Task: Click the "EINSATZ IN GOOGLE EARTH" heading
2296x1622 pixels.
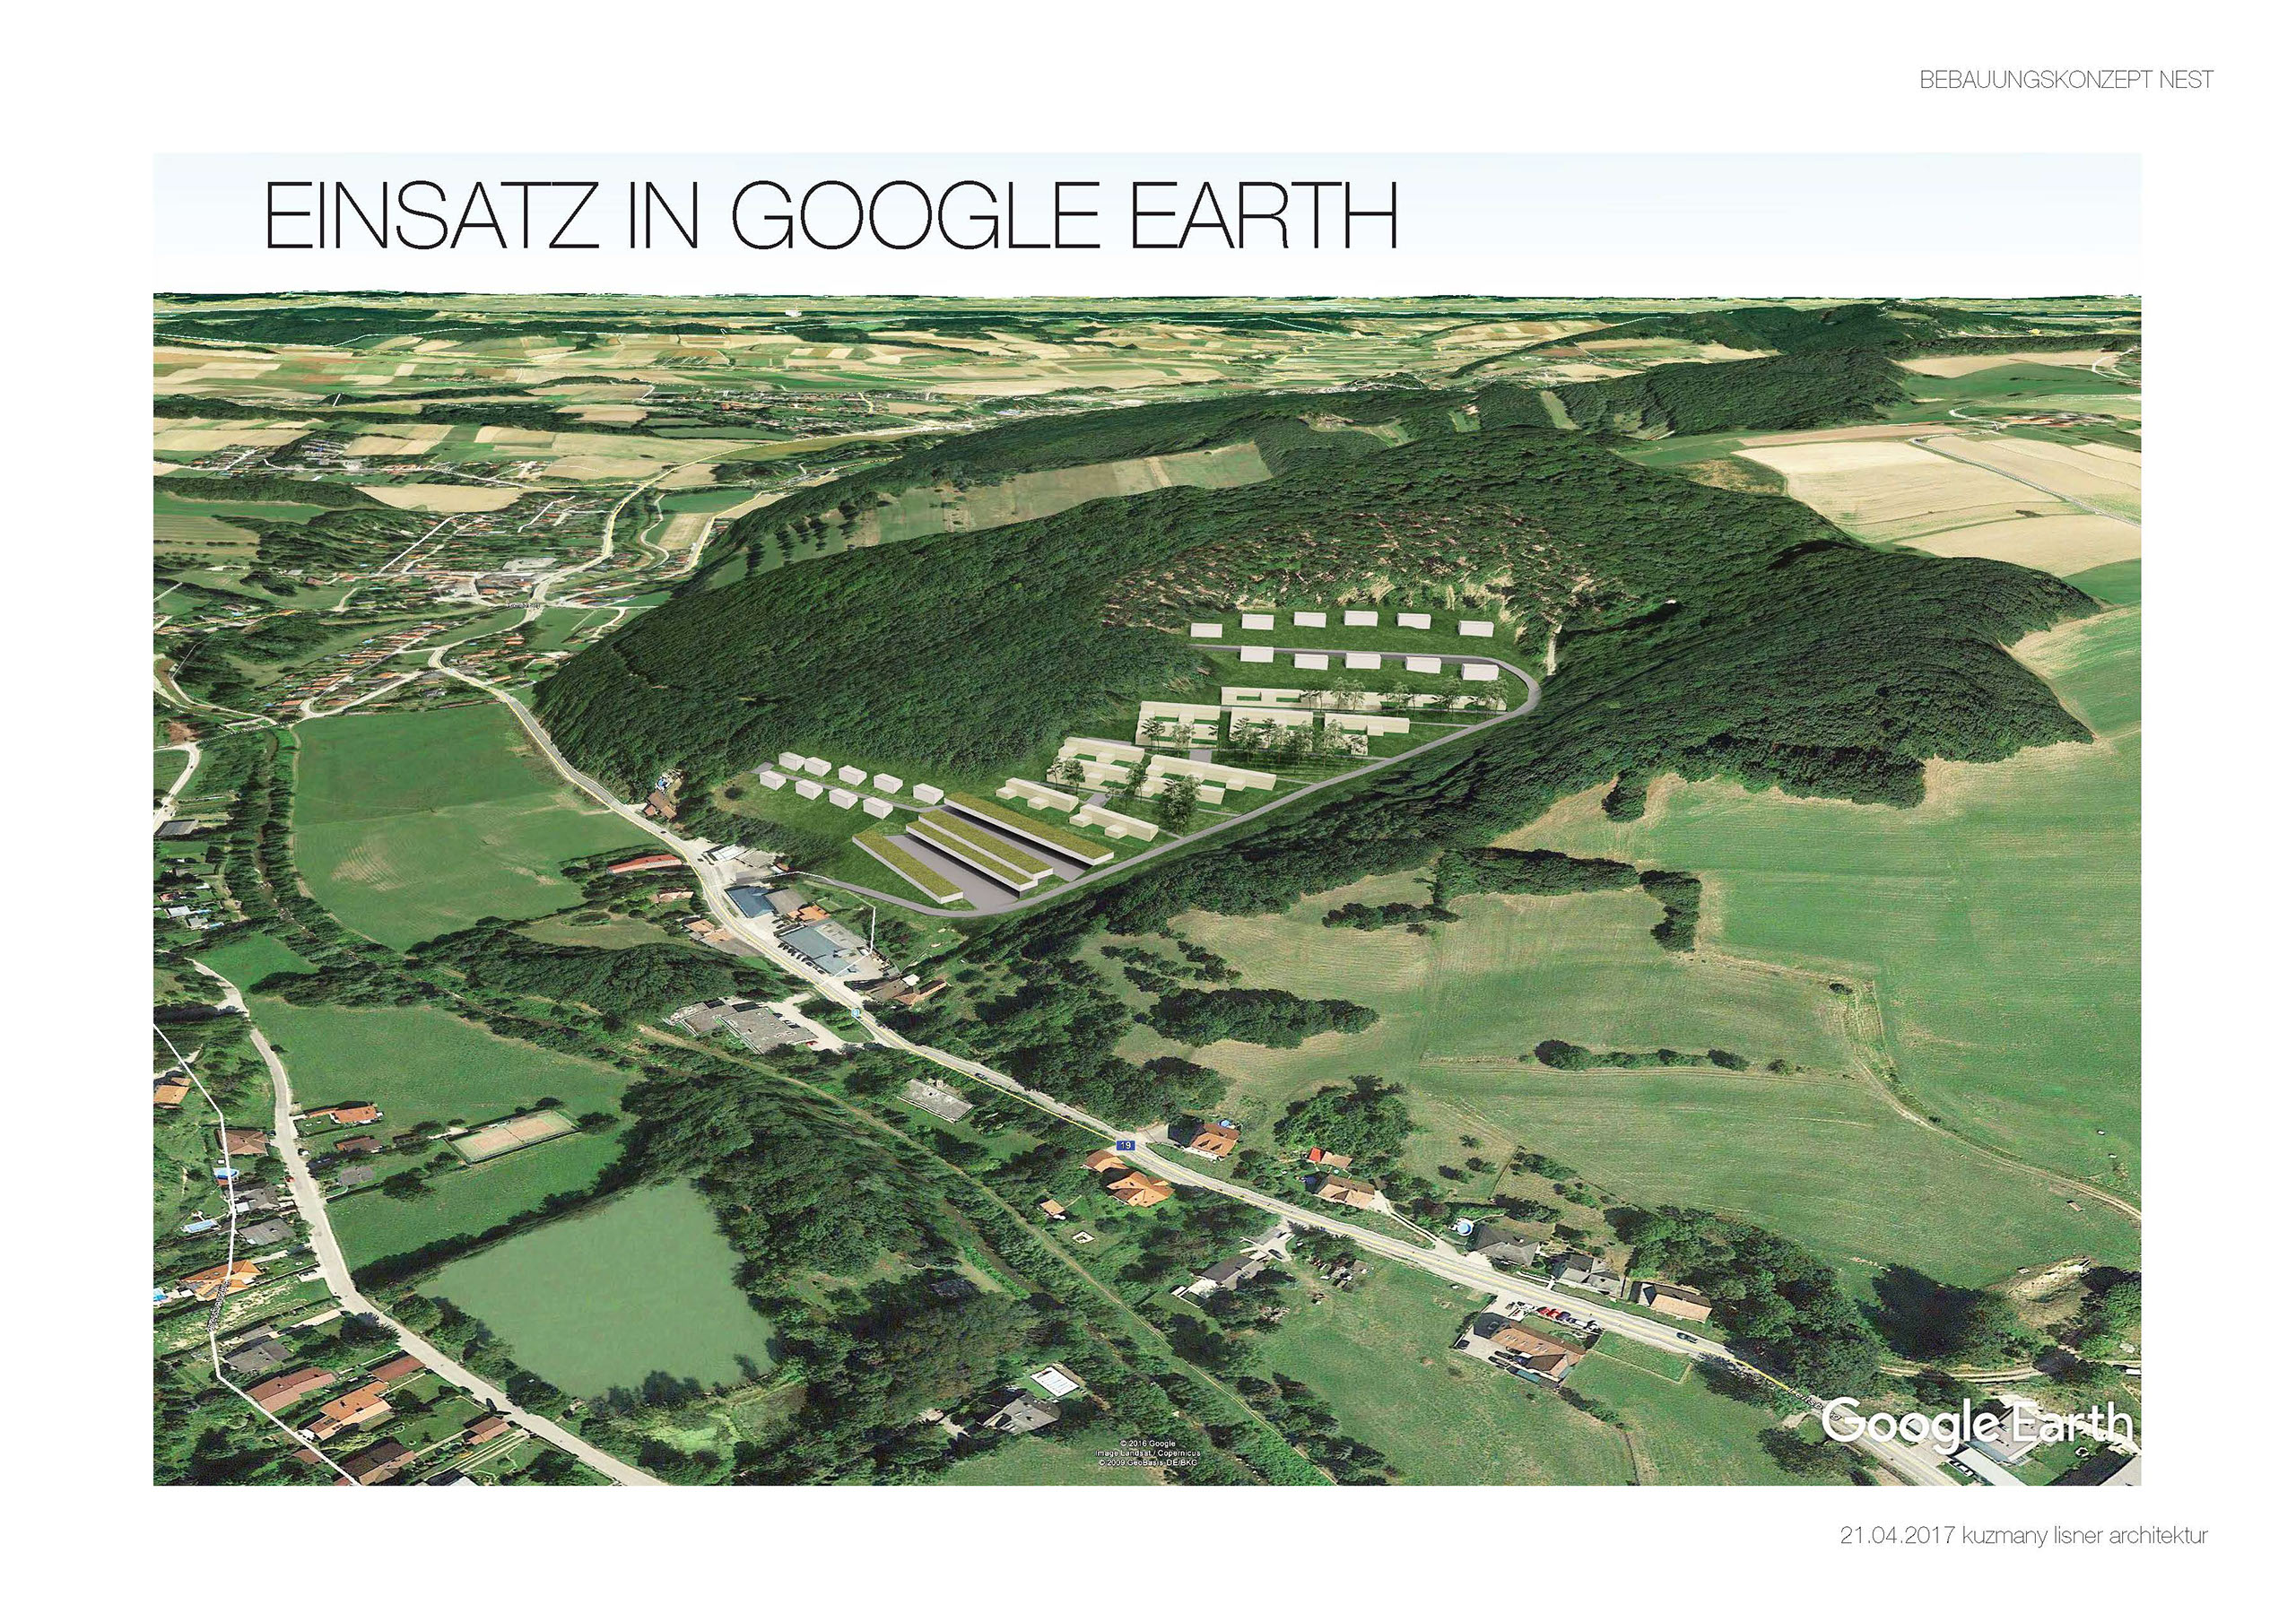Action: pyautogui.click(x=829, y=216)
